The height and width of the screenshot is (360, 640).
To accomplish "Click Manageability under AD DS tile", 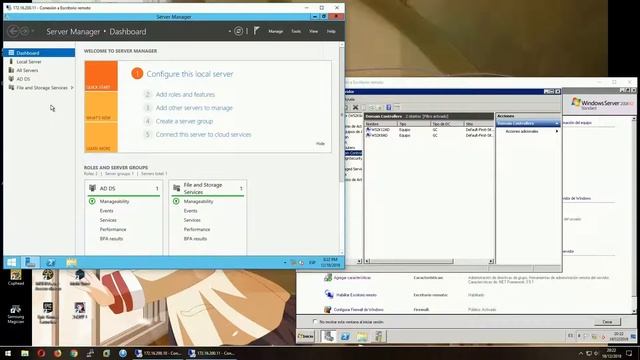I will click(x=114, y=201).
